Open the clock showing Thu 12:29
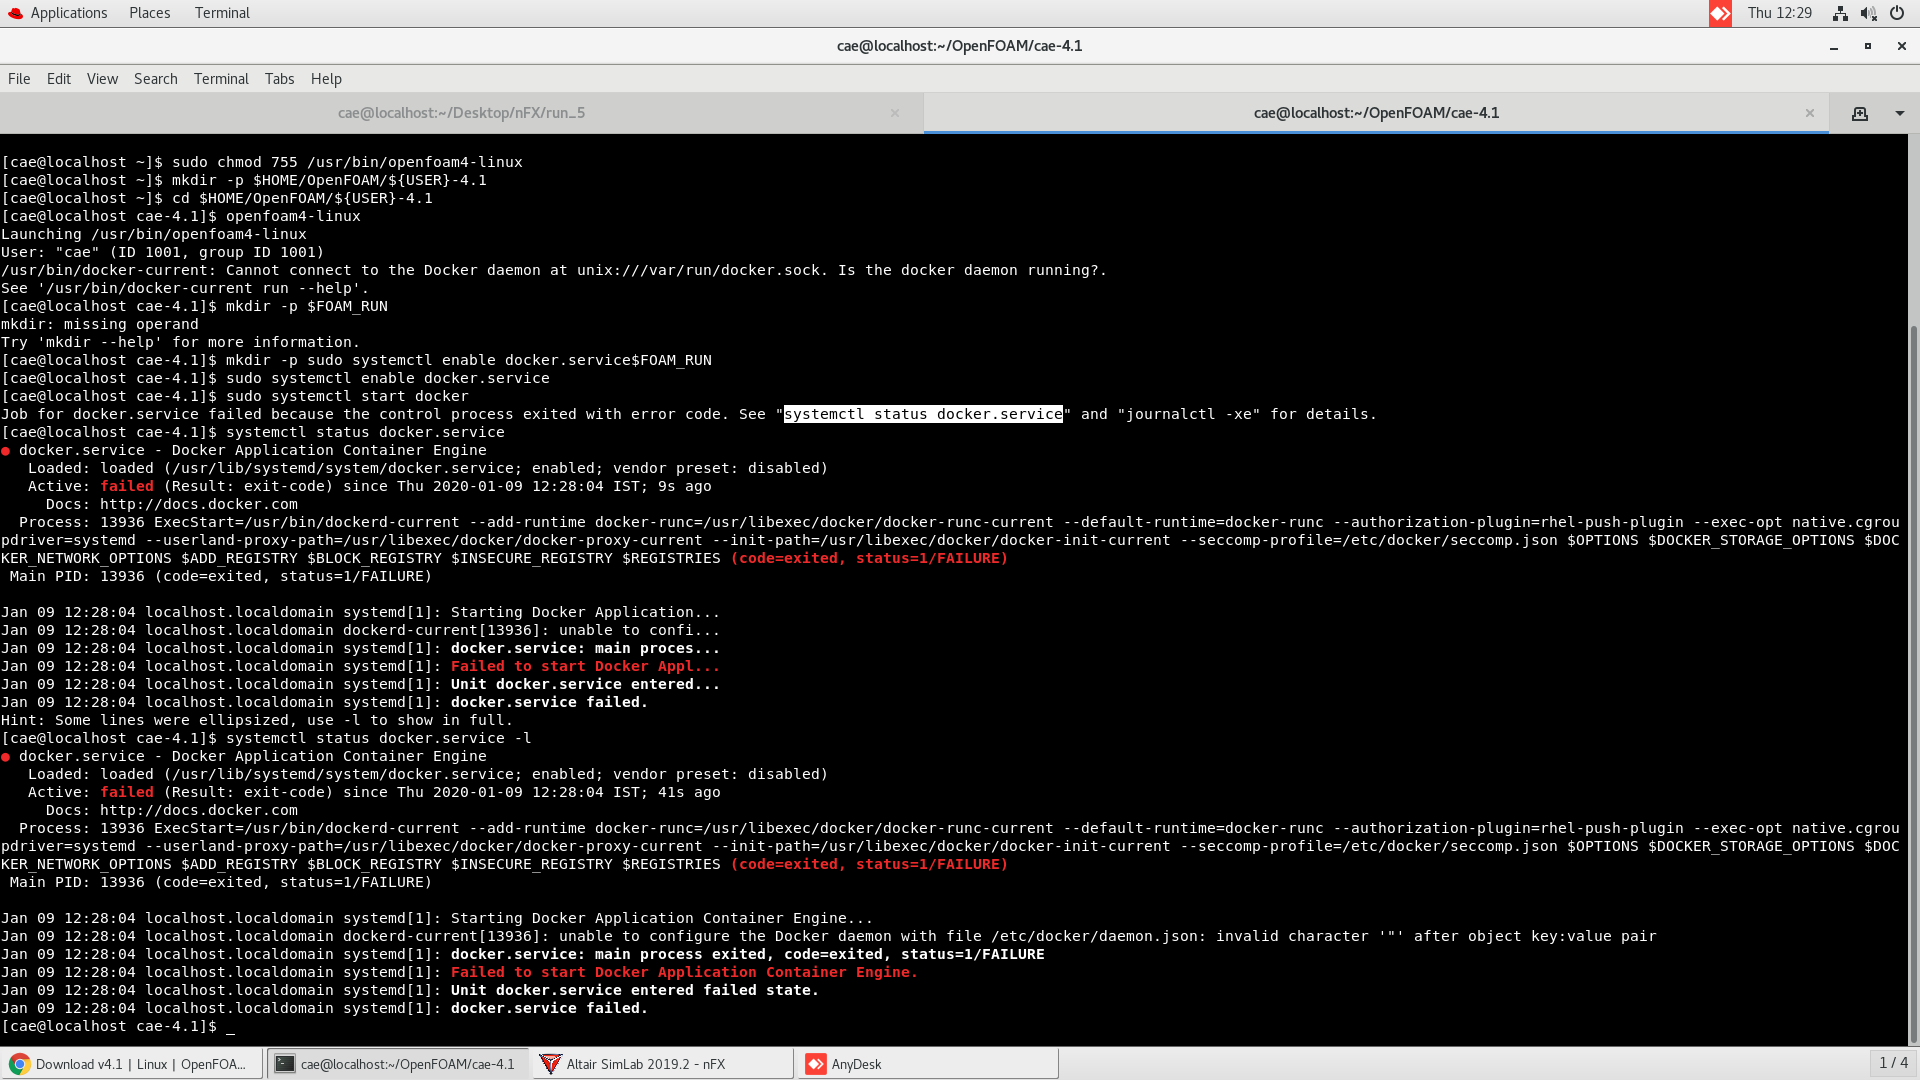Image resolution: width=1920 pixels, height=1080 pixels. (1780, 13)
